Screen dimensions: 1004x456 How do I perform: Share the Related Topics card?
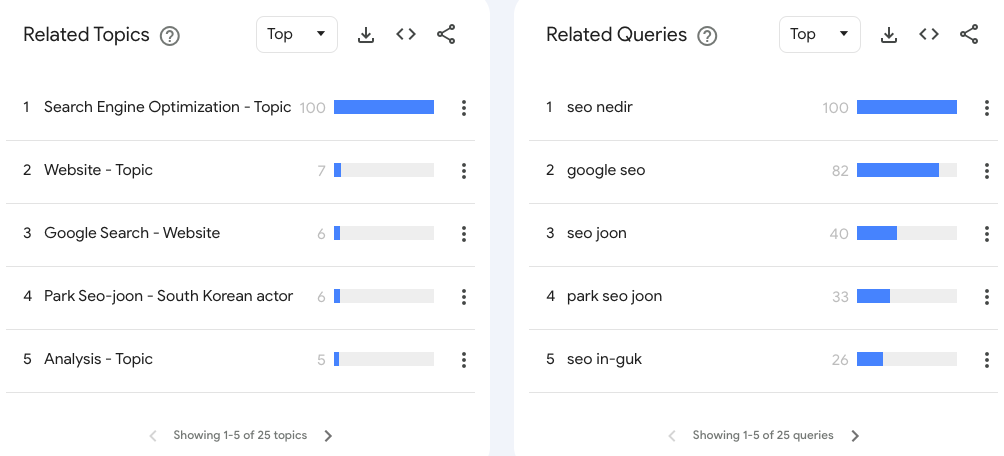click(446, 35)
